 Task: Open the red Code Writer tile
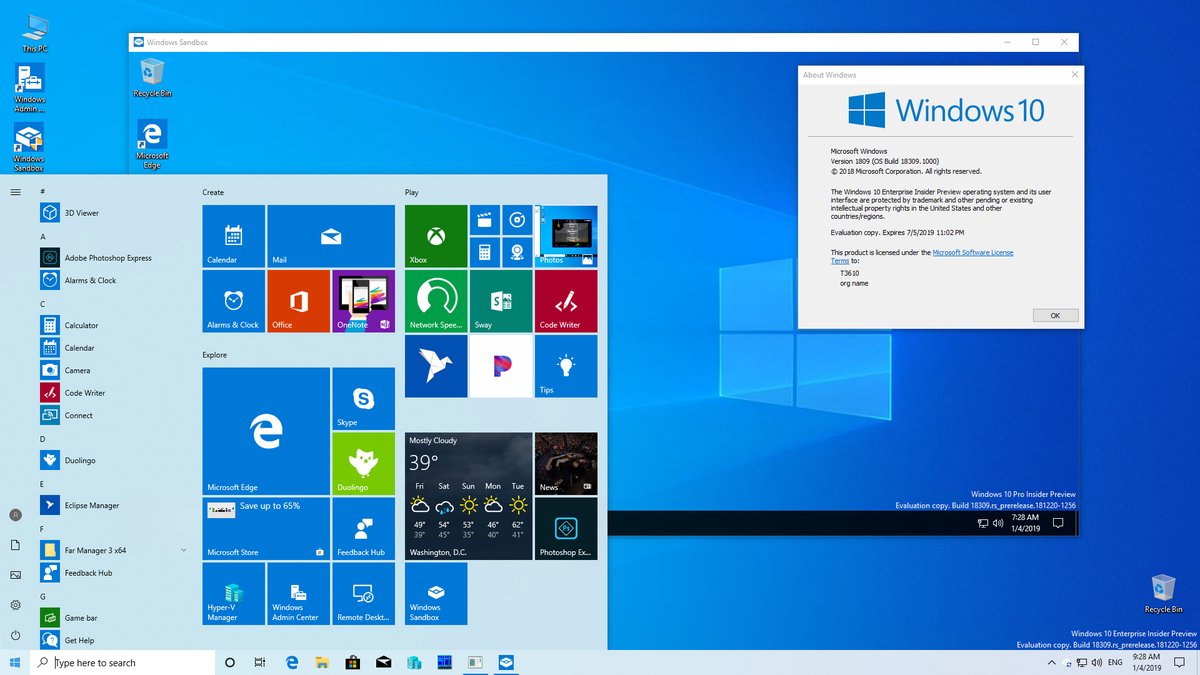pyautogui.click(x=566, y=301)
